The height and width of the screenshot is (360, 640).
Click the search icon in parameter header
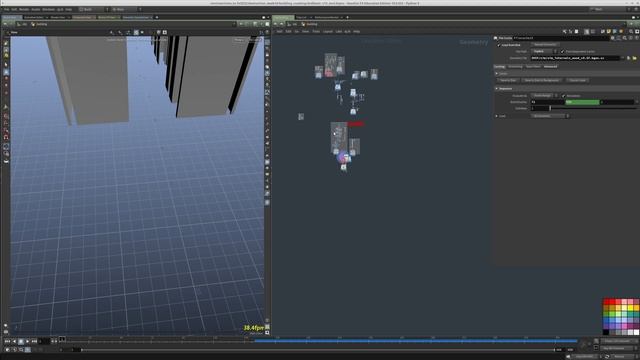[624, 38]
